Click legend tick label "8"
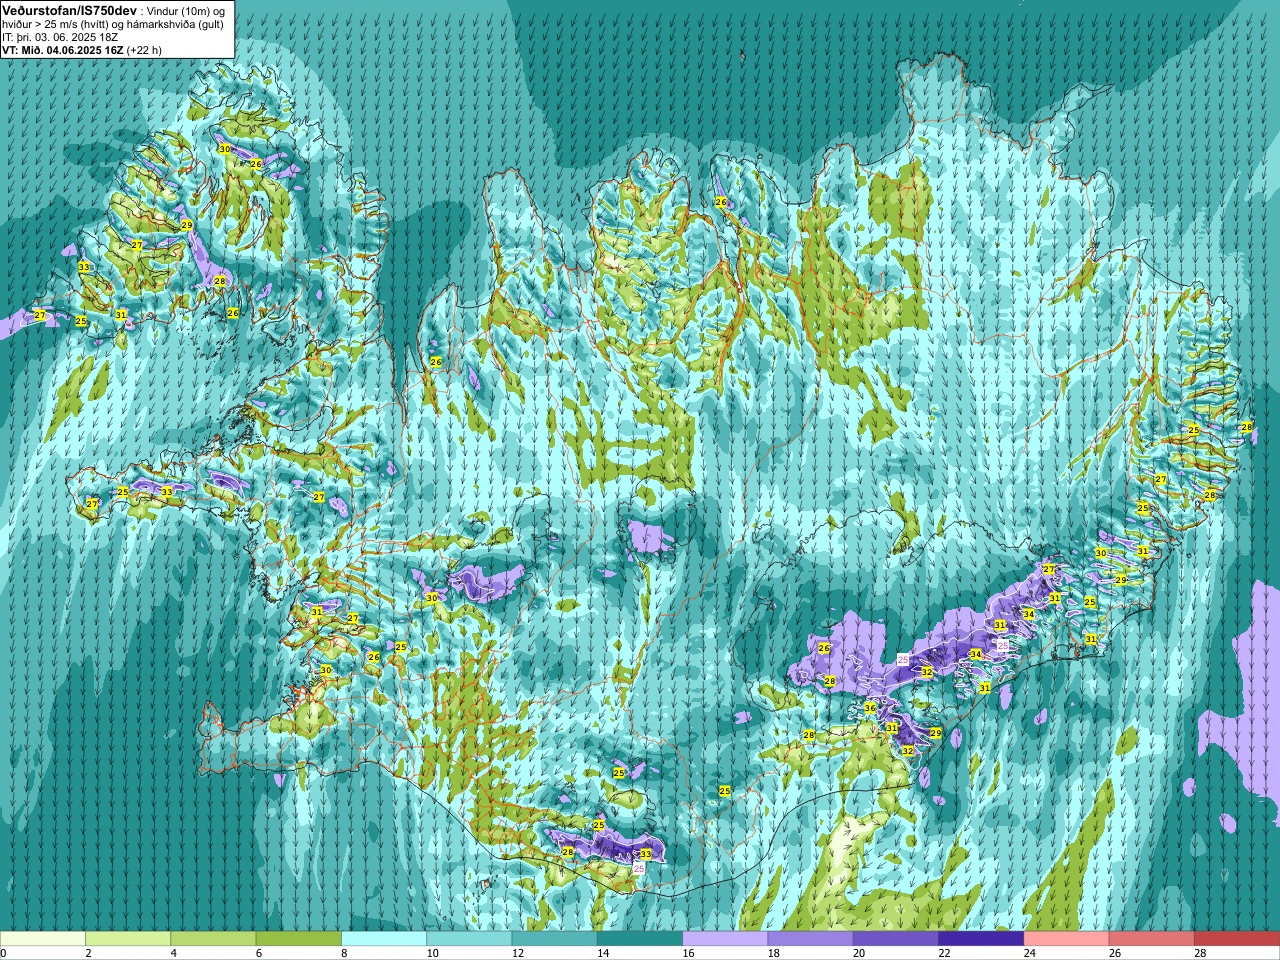Image resolution: width=1280 pixels, height=960 pixels. coord(345,953)
